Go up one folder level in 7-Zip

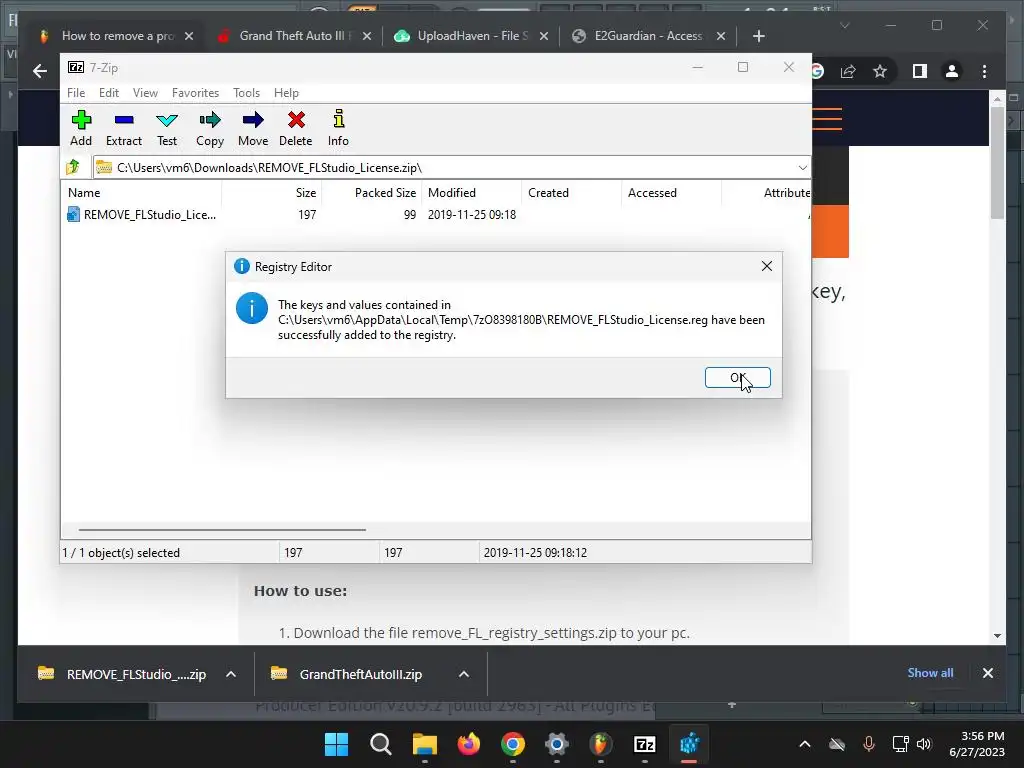[x=73, y=167]
